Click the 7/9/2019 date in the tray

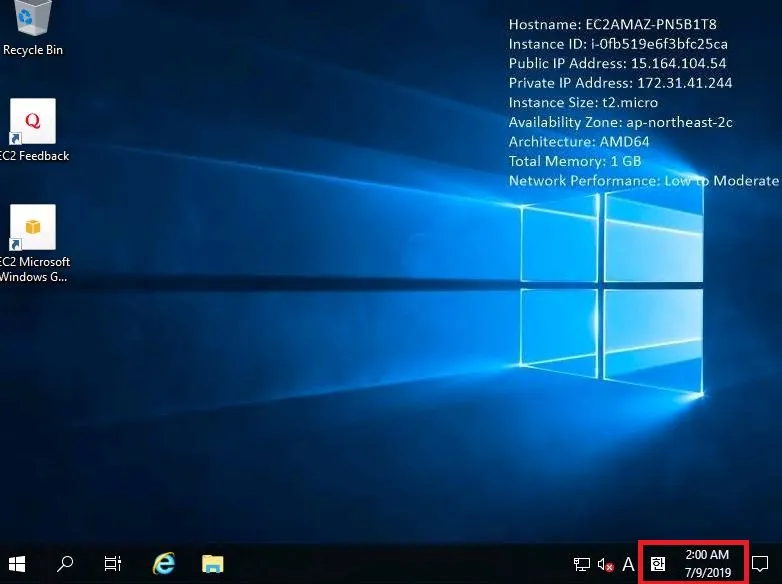coord(707,573)
